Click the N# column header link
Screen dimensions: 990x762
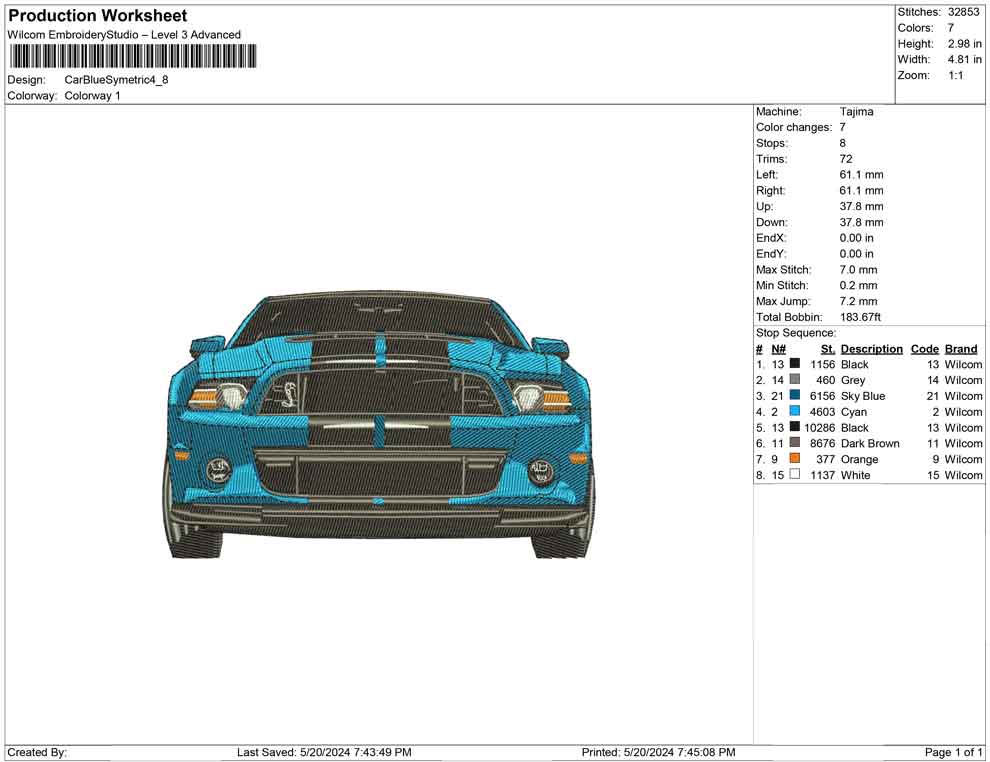click(x=778, y=348)
